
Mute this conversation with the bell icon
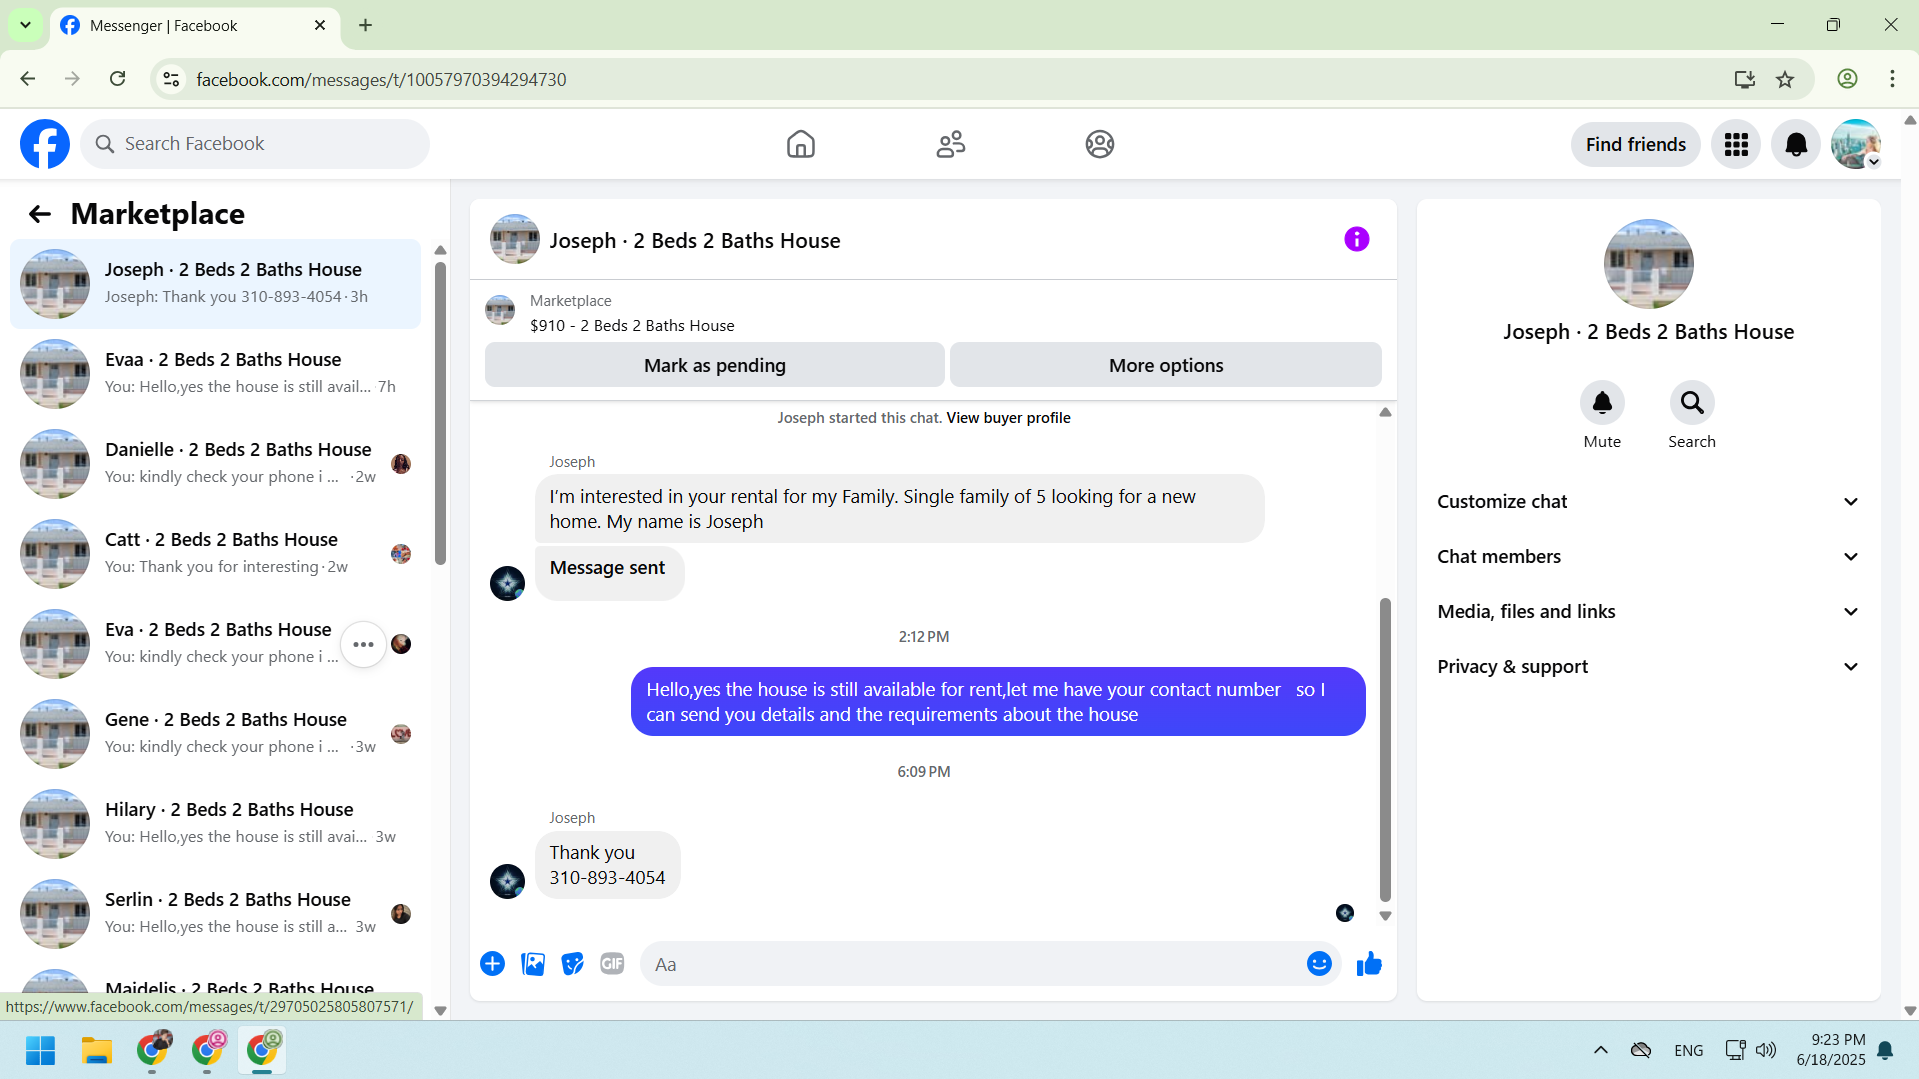tap(1602, 403)
